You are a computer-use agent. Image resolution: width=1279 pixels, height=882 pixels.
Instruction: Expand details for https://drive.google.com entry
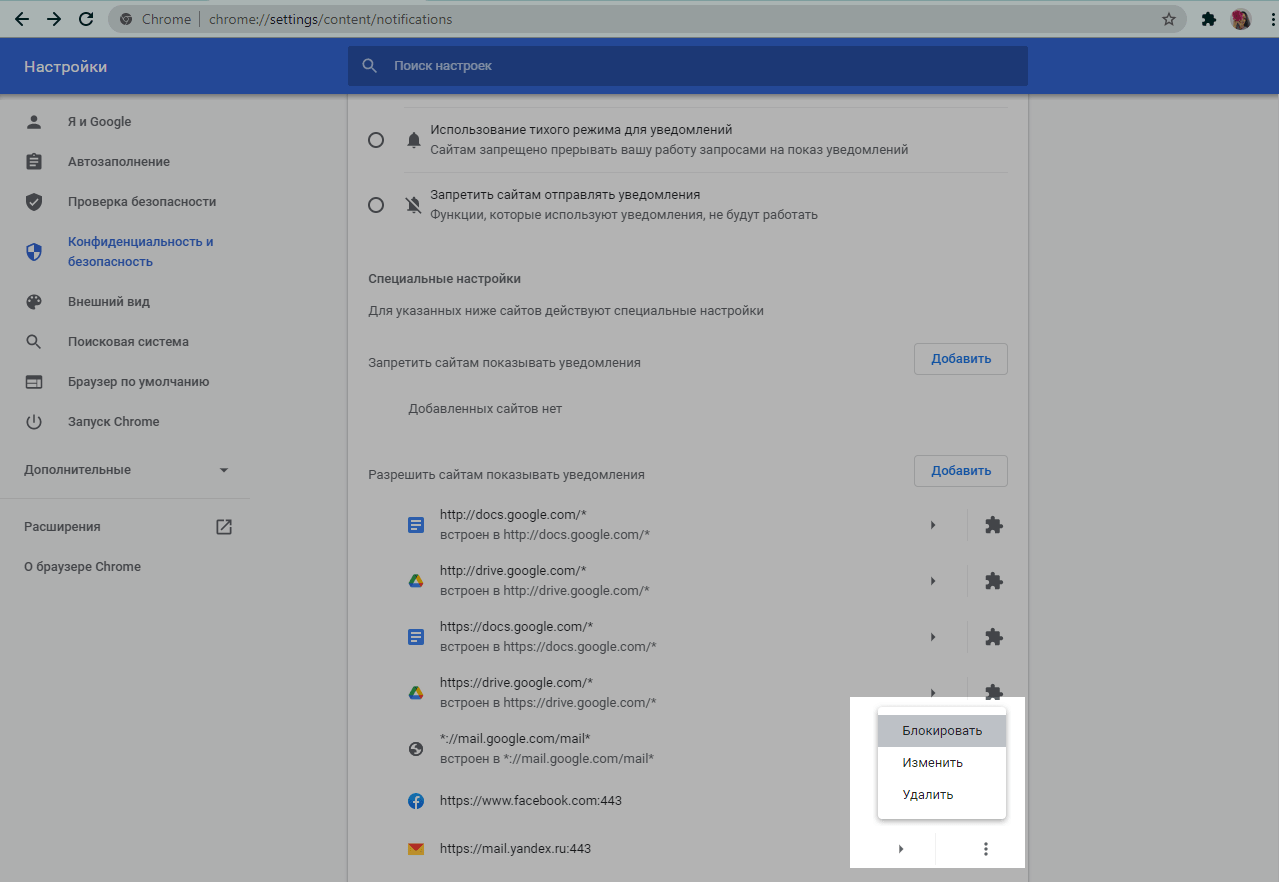[x=933, y=691]
